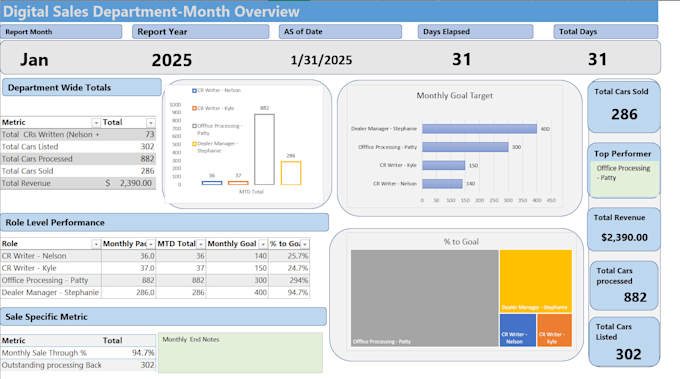Select the yellow 286 column in chart

[291, 173]
